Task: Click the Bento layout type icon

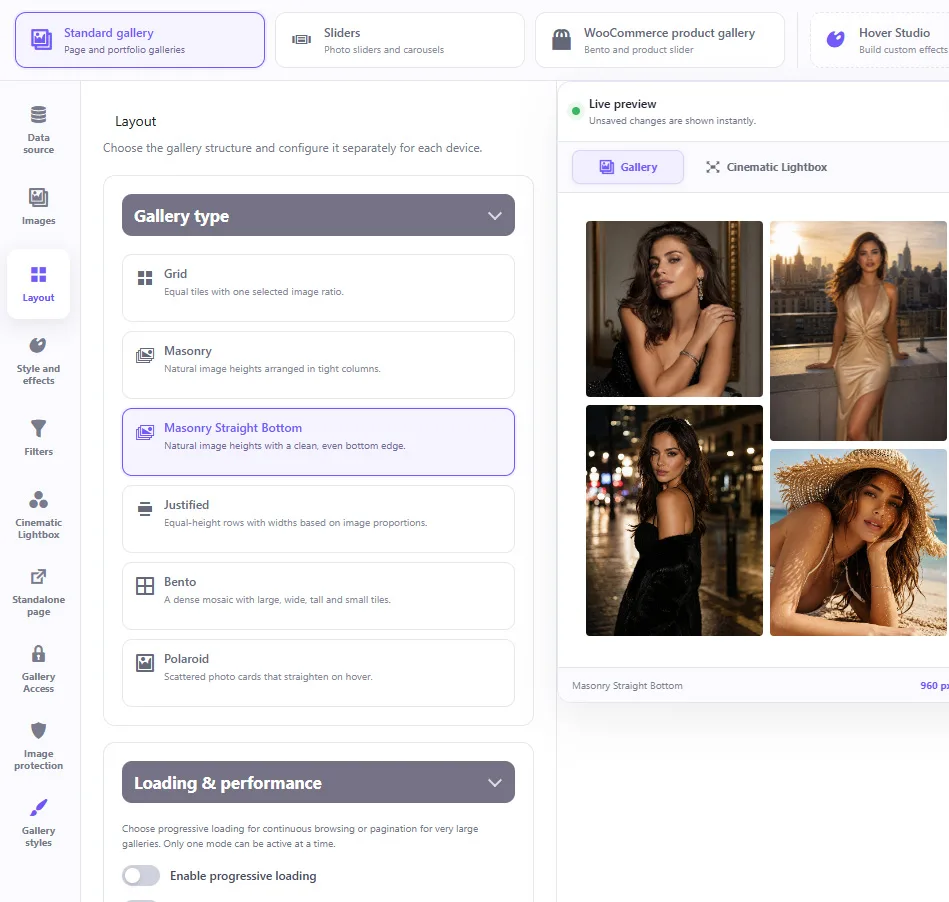Action: coord(145,586)
